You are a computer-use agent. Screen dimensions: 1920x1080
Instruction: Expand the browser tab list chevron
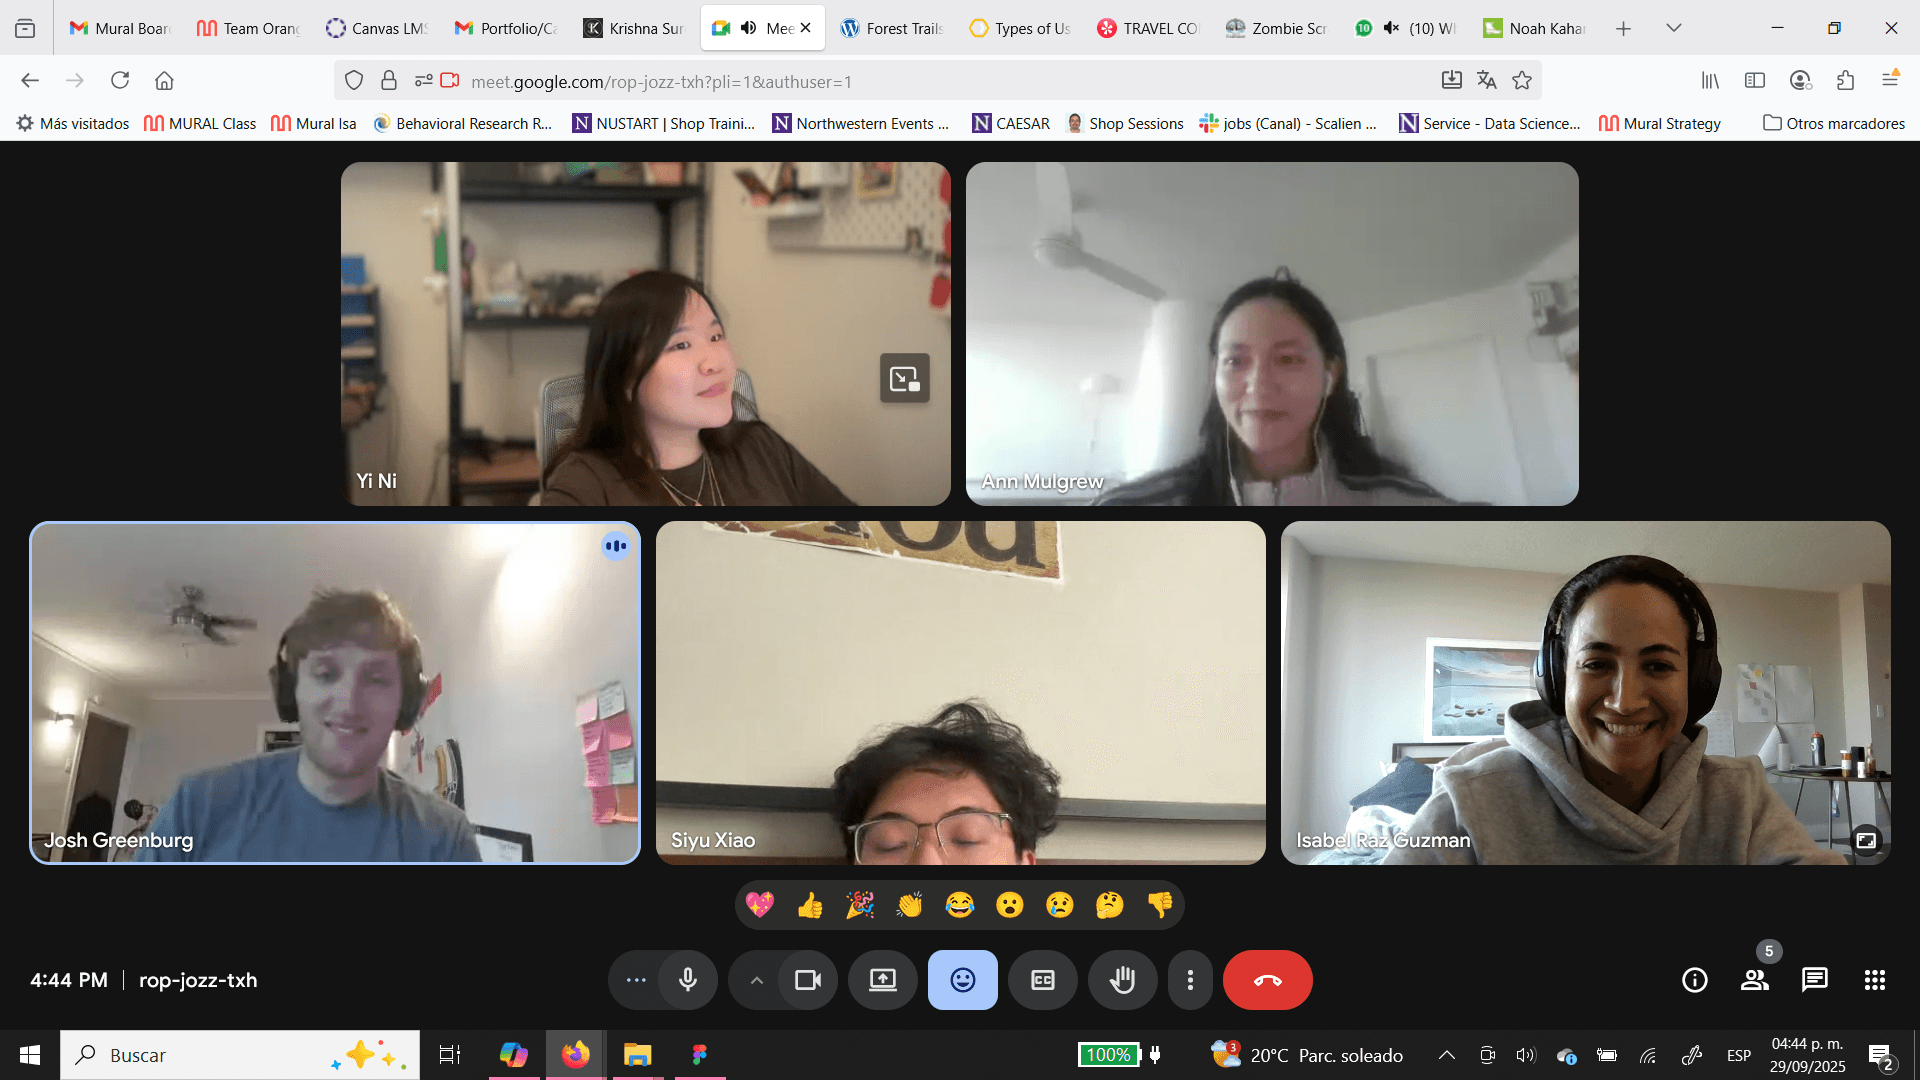pos(1673,28)
